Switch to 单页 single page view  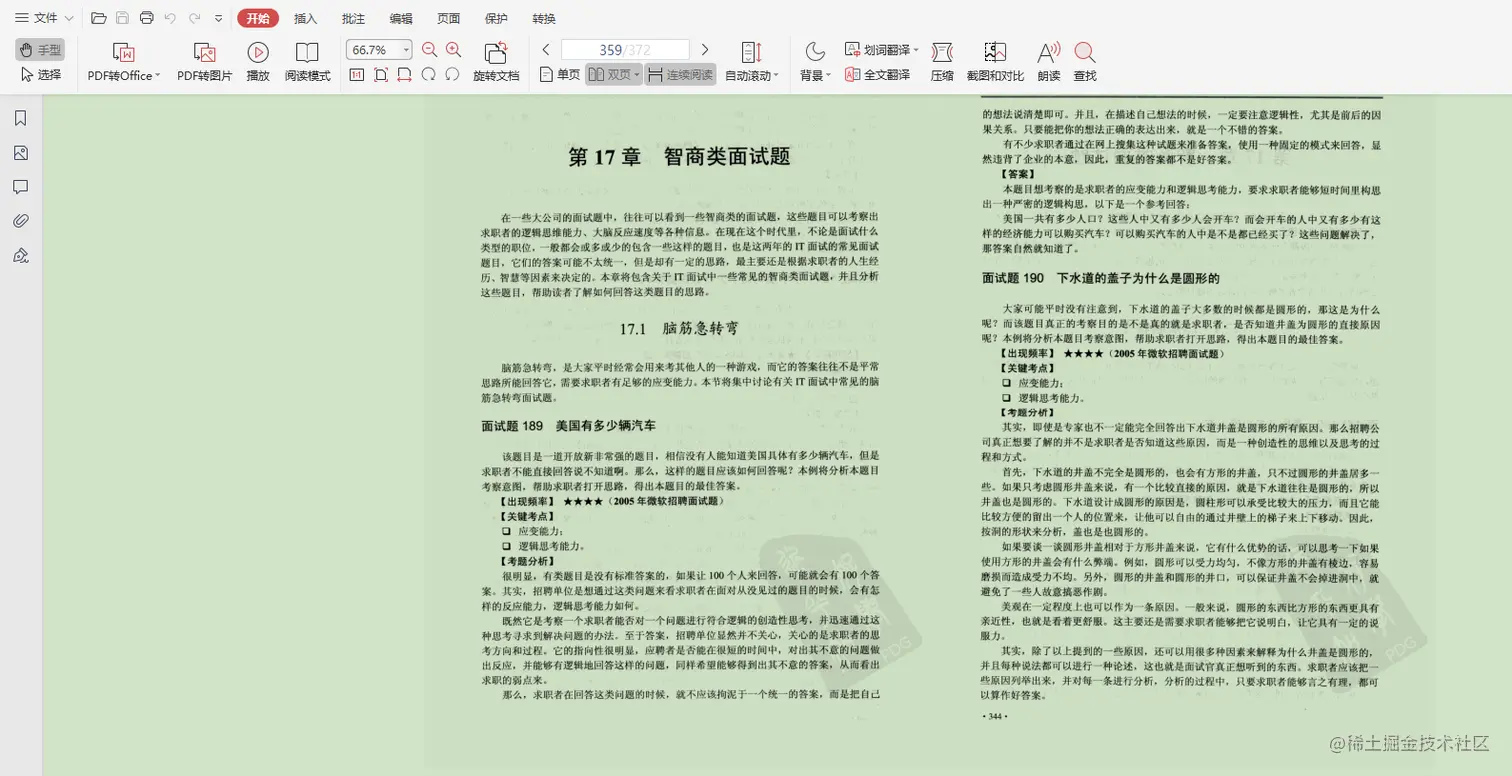(562, 74)
